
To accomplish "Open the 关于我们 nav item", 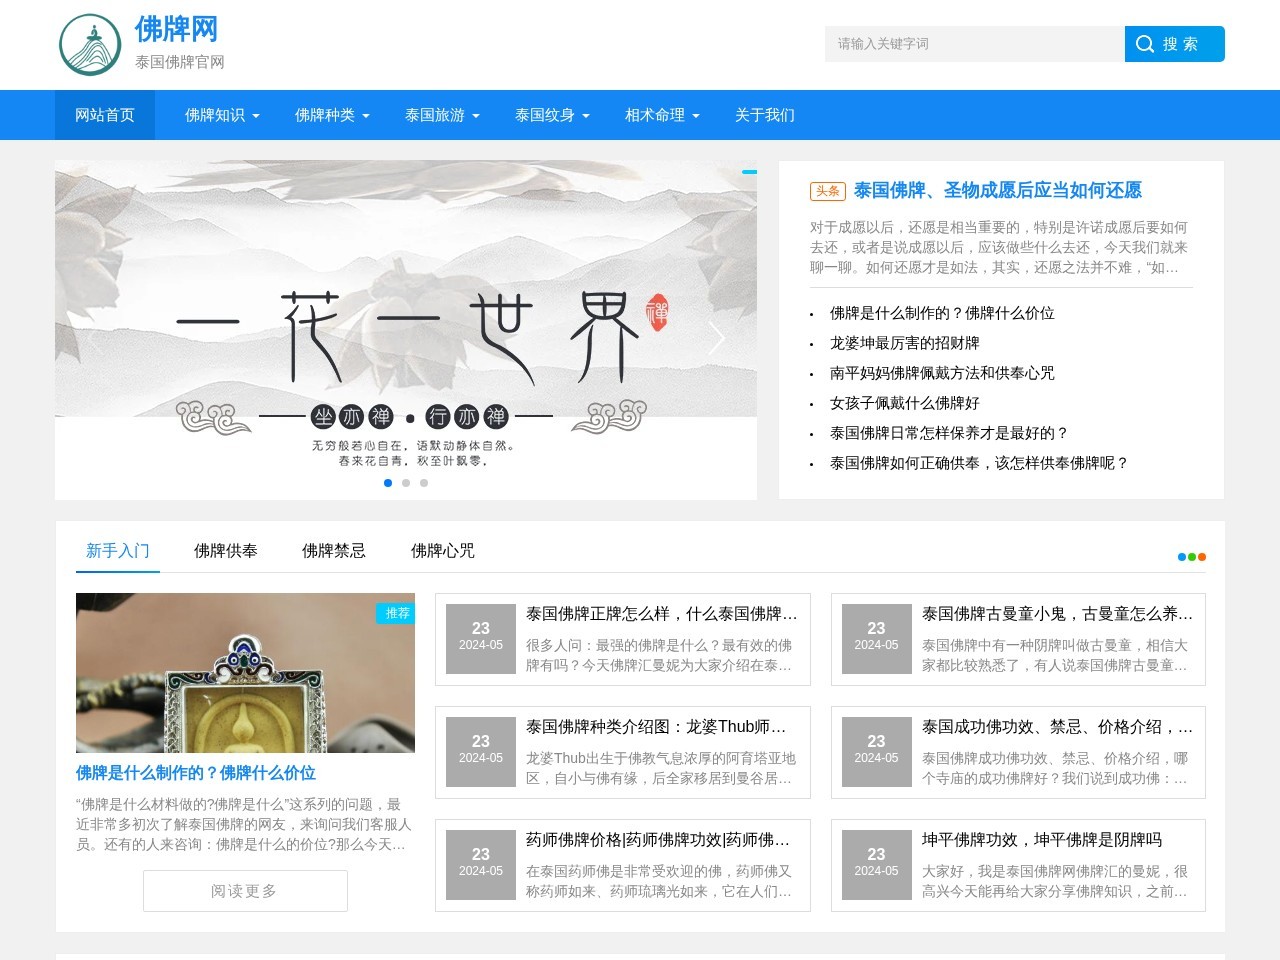I will click(765, 115).
